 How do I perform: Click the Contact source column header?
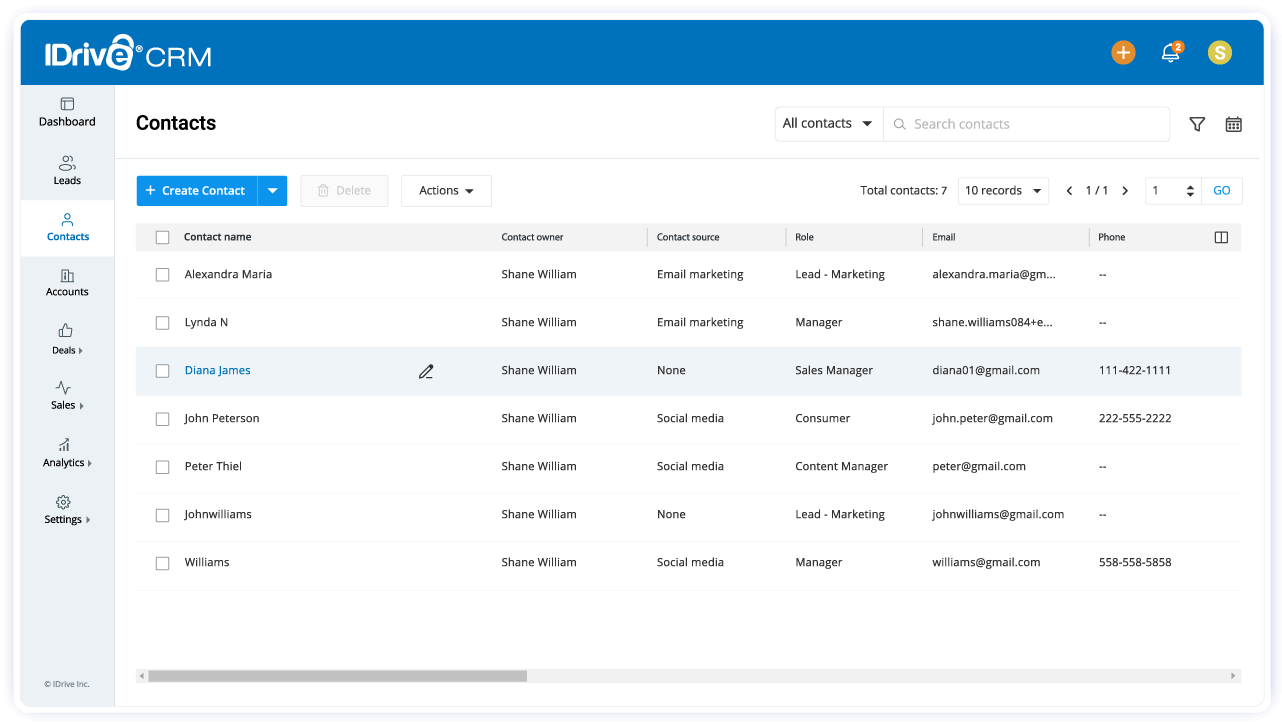(x=688, y=237)
